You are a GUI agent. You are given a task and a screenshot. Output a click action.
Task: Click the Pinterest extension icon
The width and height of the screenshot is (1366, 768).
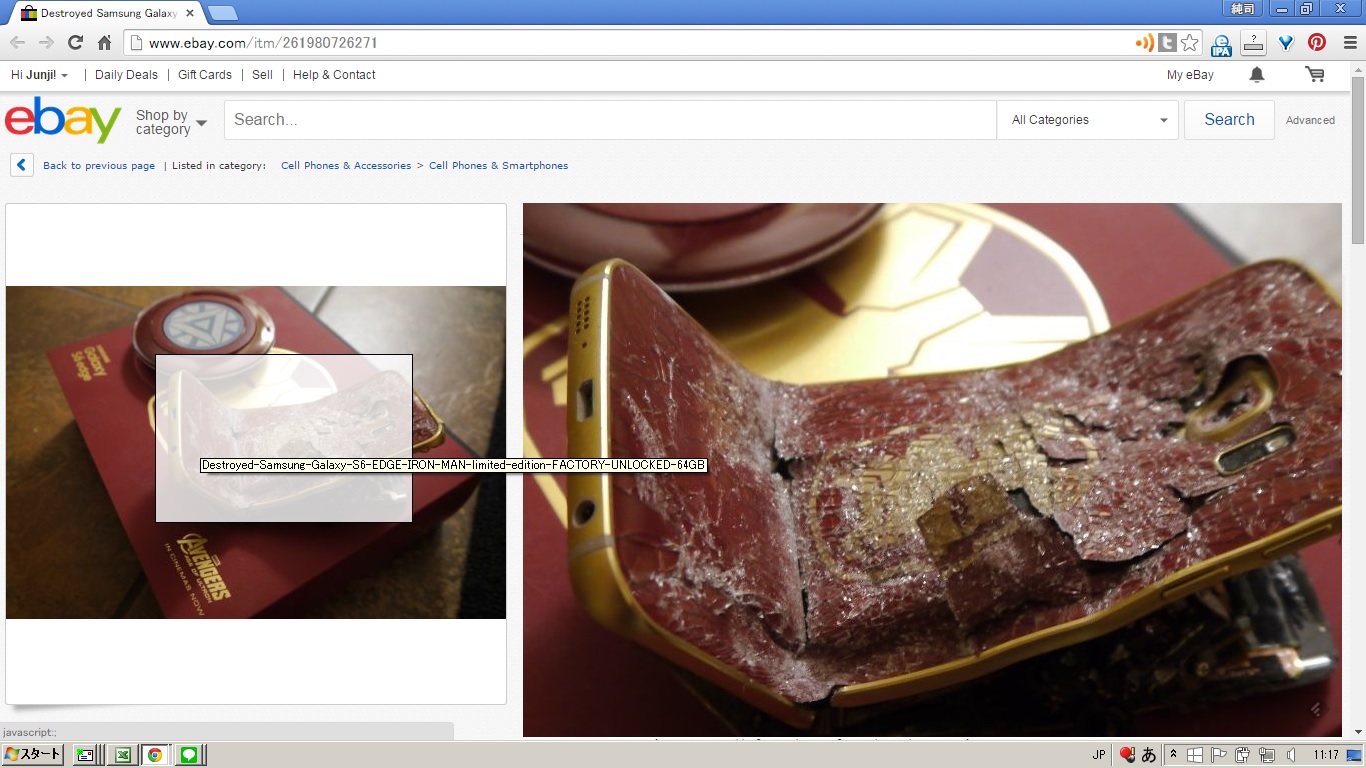click(x=1317, y=43)
